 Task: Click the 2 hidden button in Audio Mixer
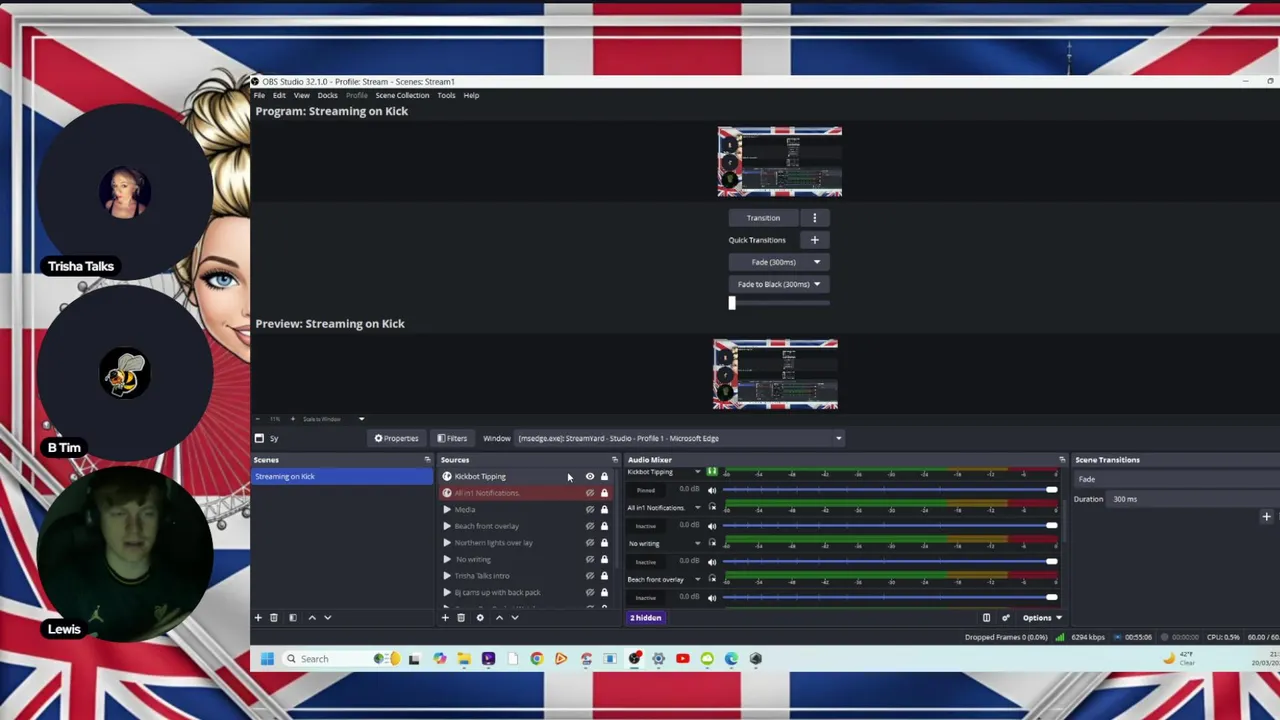tap(646, 618)
